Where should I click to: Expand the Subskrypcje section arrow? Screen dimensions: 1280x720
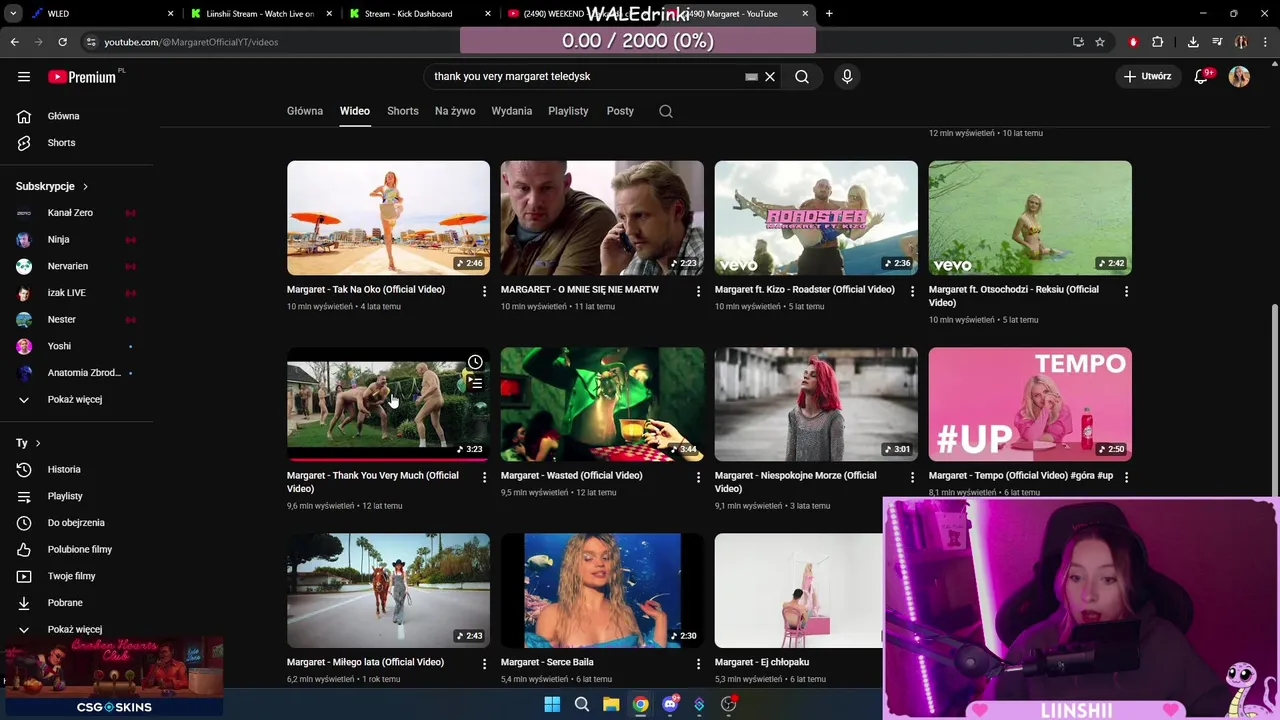tap(85, 186)
